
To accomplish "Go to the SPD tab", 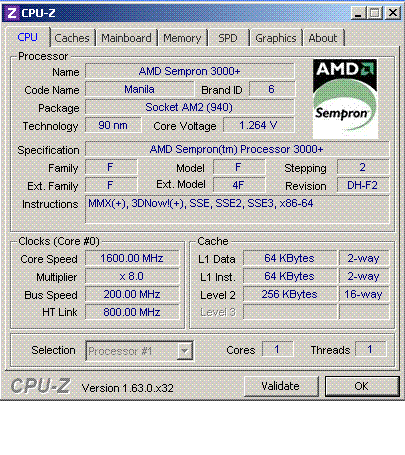I will pyautogui.click(x=228, y=38).
